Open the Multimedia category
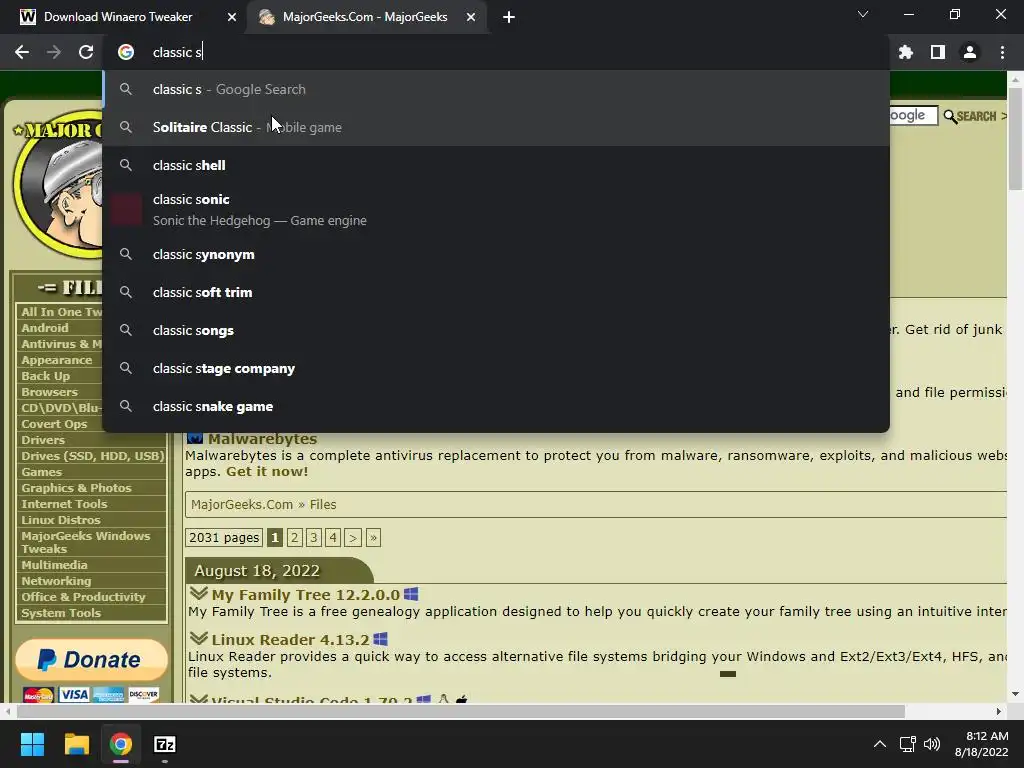 54,565
